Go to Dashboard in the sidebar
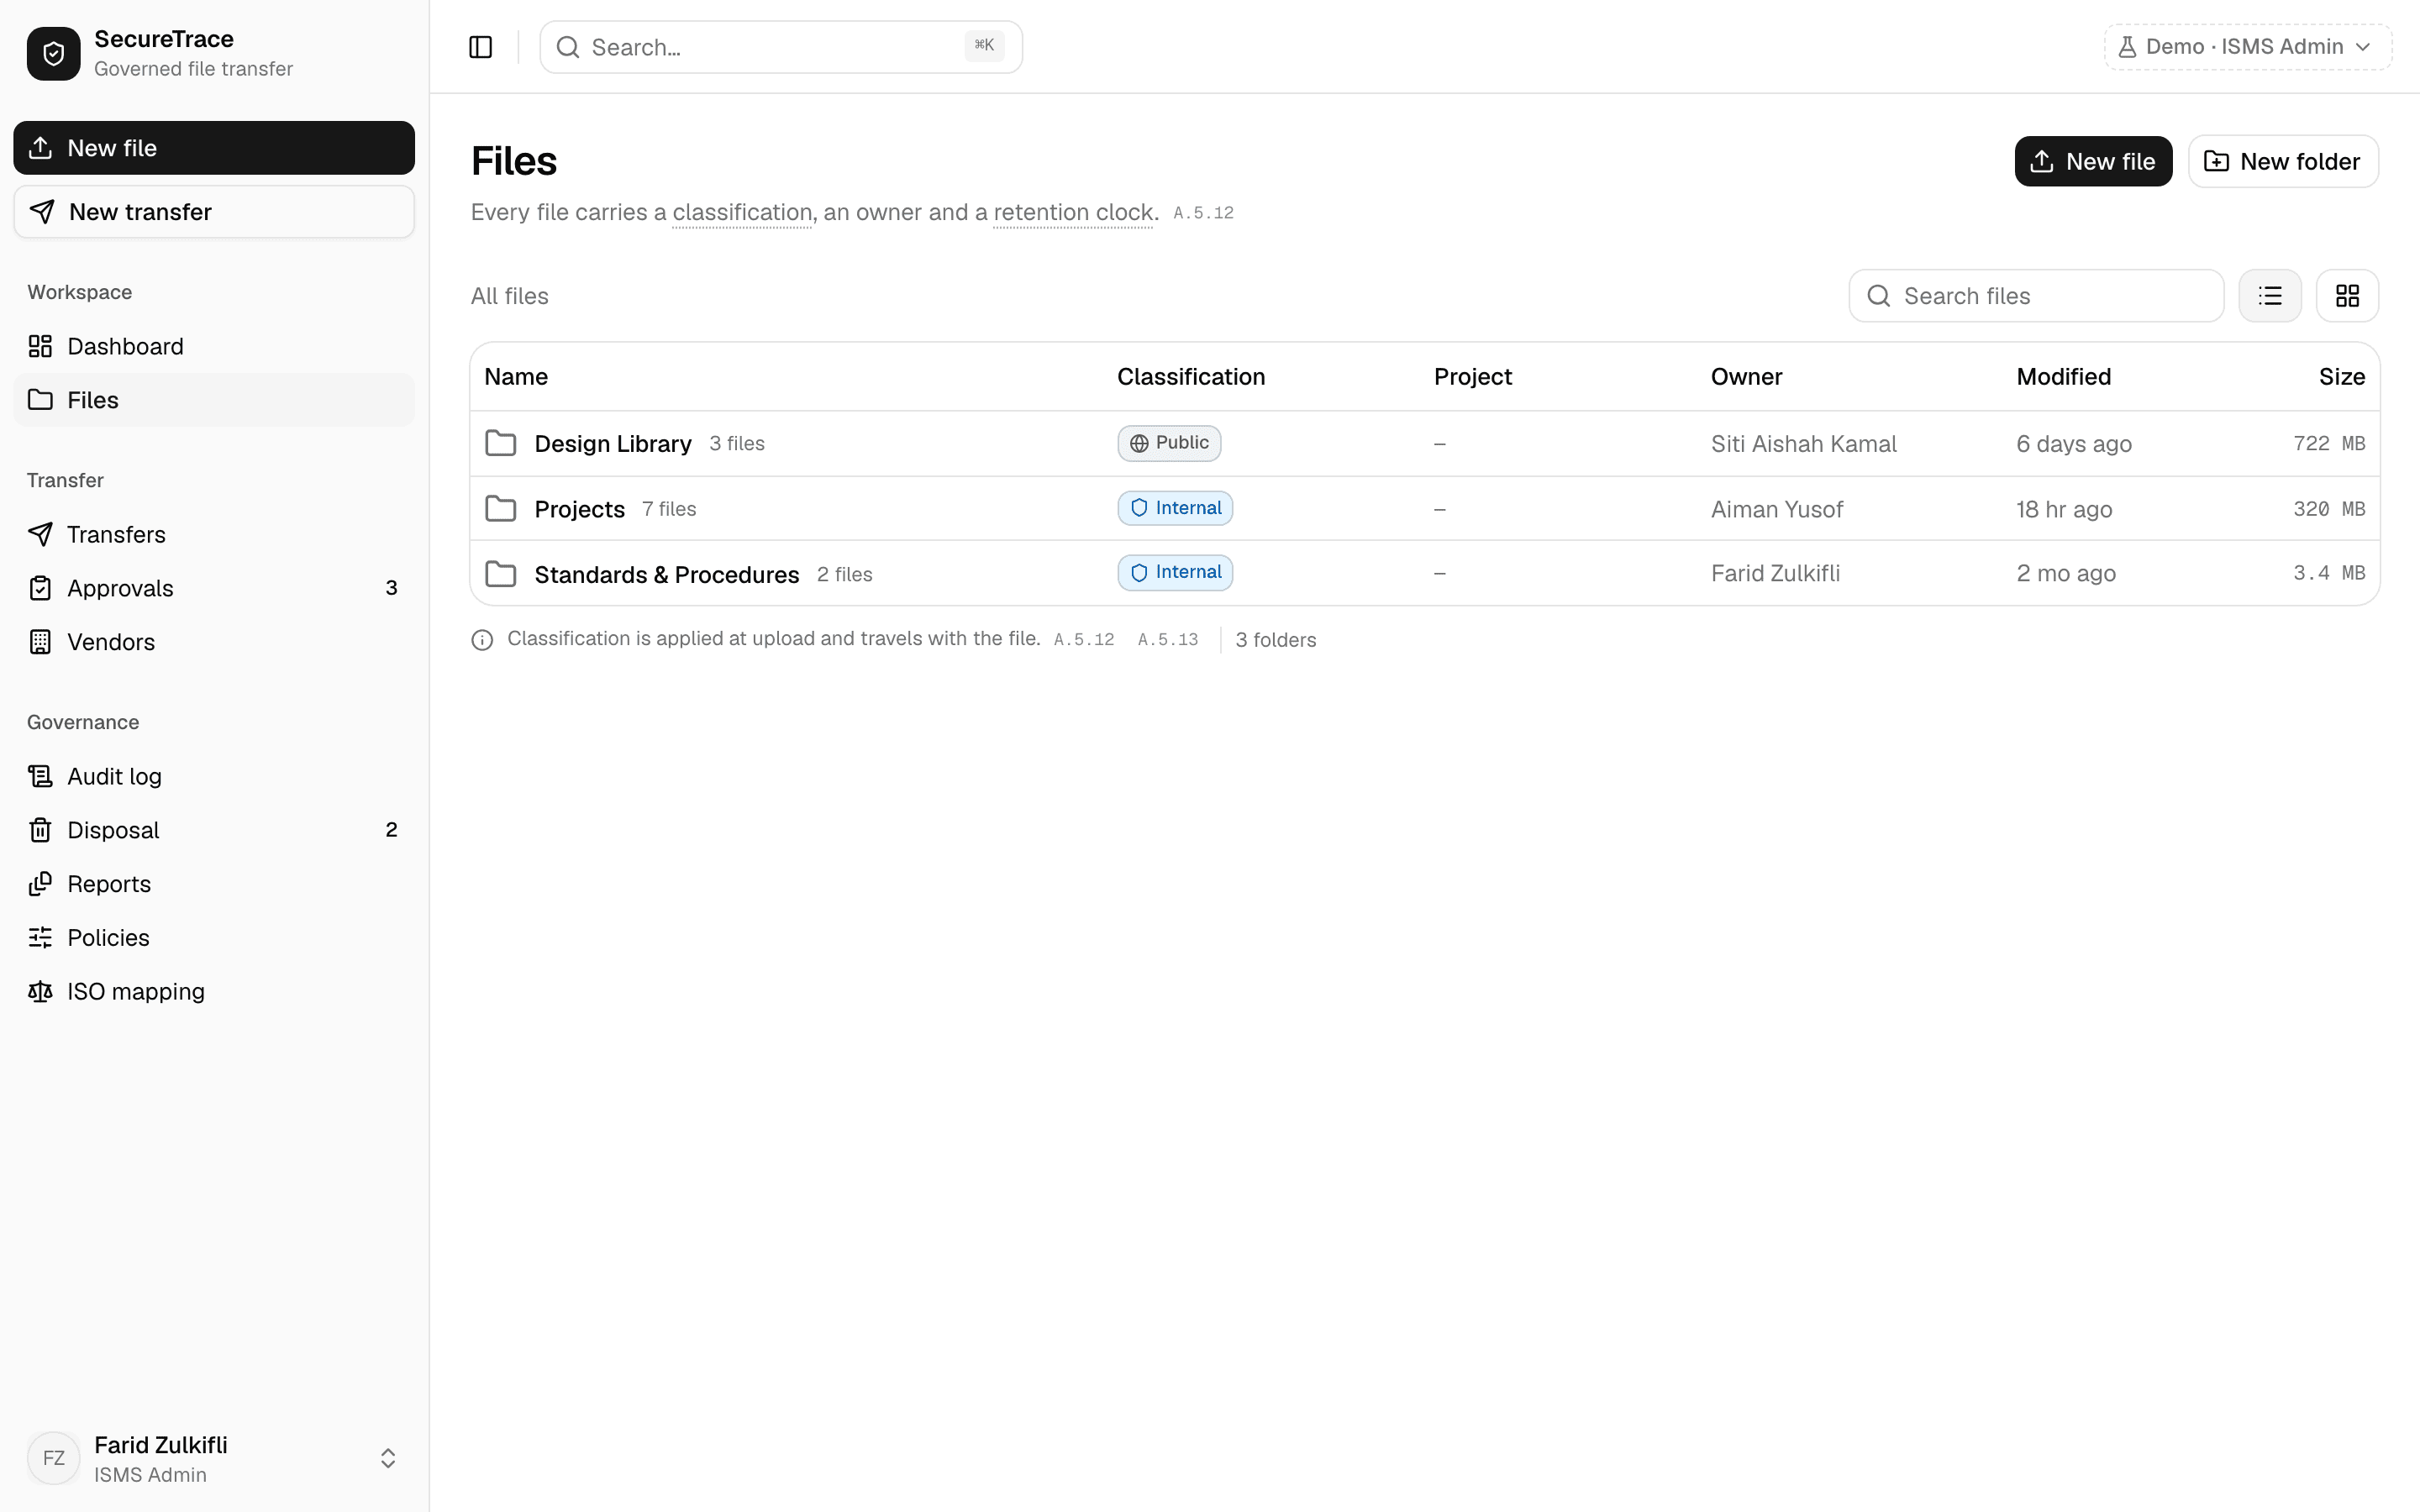 click(214, 346)
